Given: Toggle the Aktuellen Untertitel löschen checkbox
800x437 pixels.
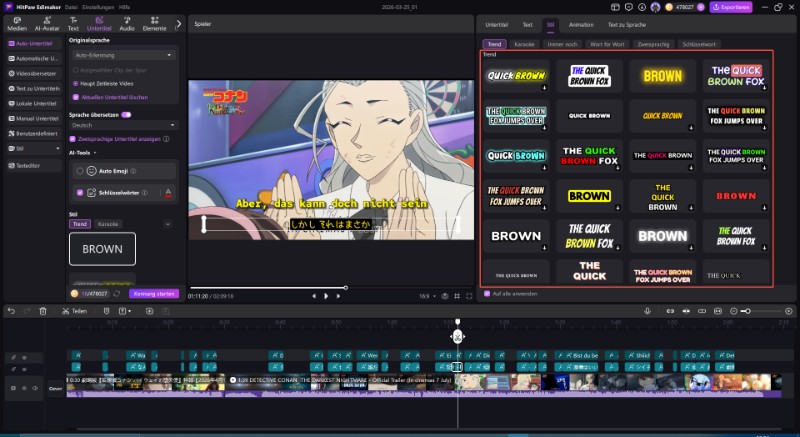Looking at the screenshot, I should [76, 97].
